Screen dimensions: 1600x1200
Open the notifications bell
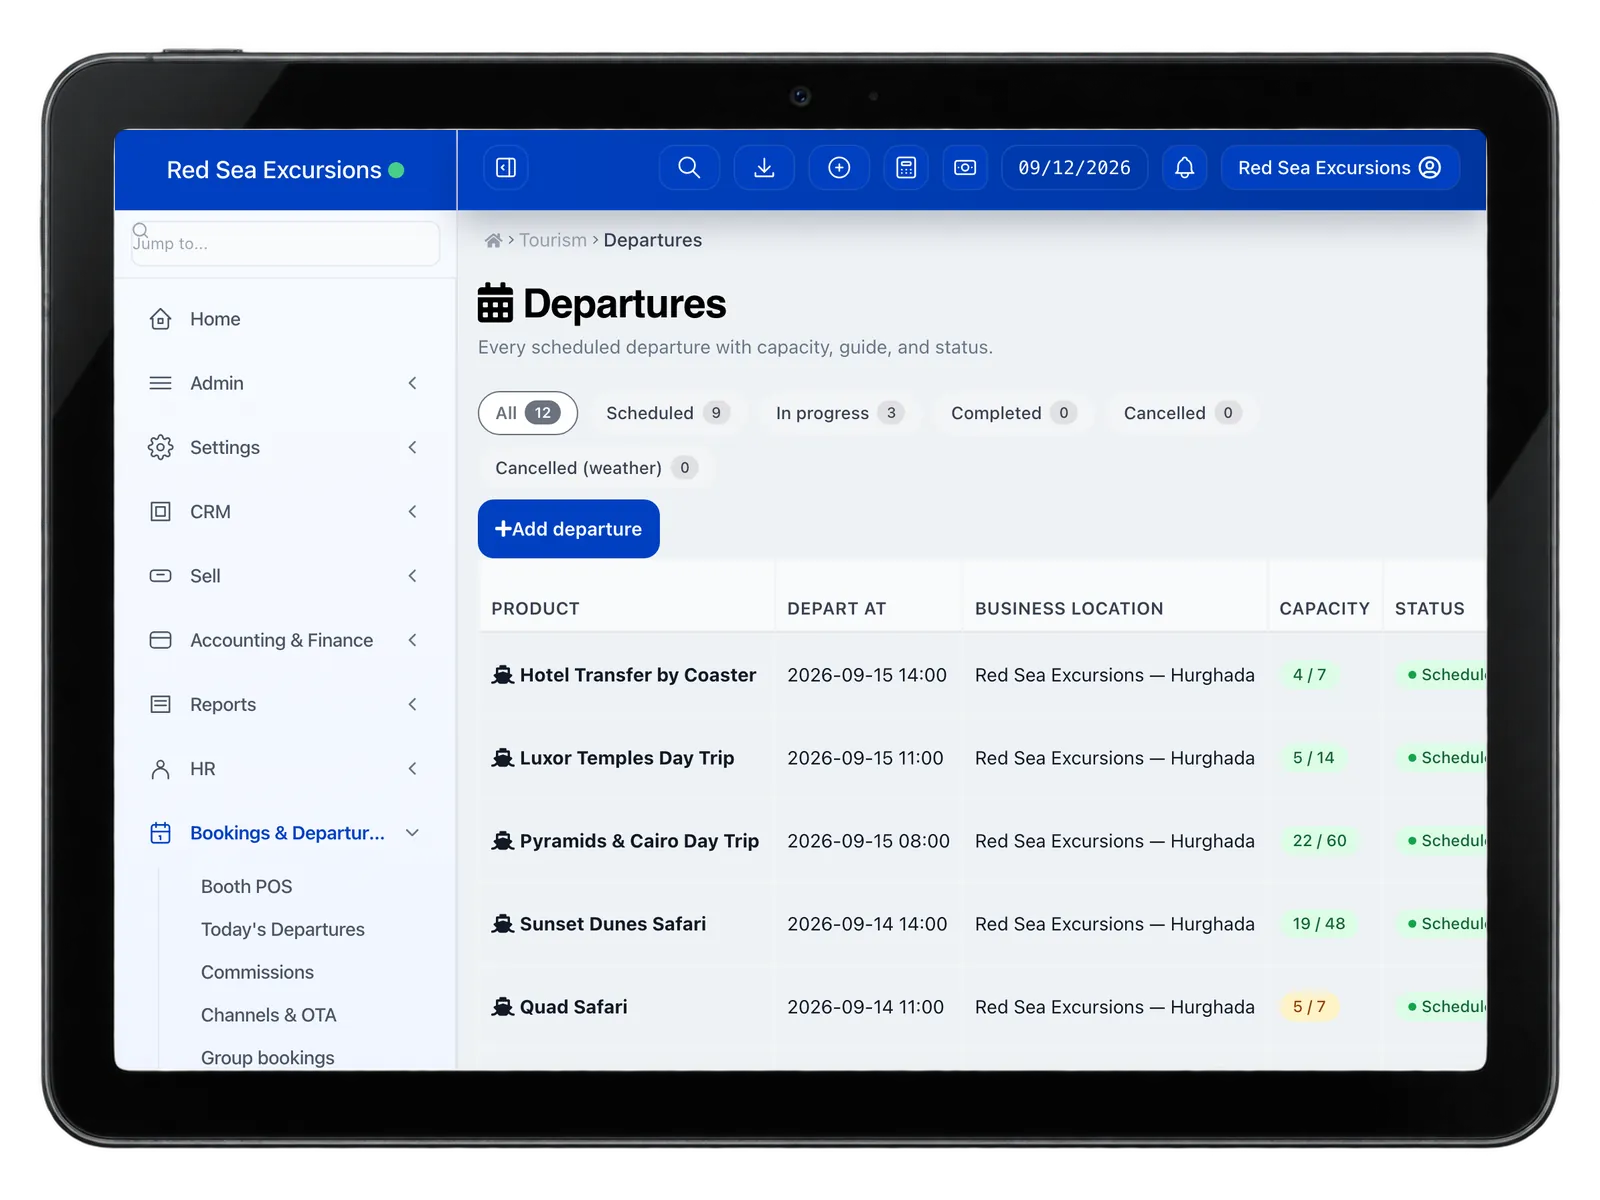coord(1184,168)
